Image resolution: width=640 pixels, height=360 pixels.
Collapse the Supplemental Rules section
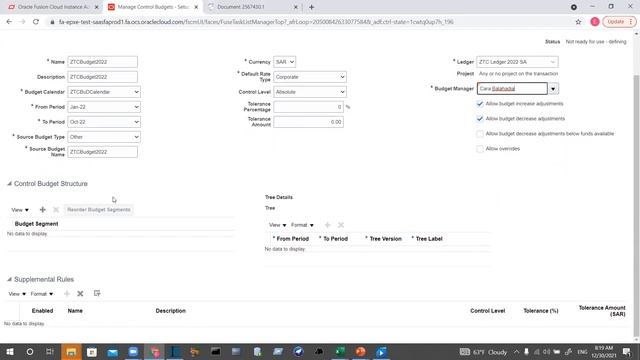pyautogui.click(x=9, y=279)
